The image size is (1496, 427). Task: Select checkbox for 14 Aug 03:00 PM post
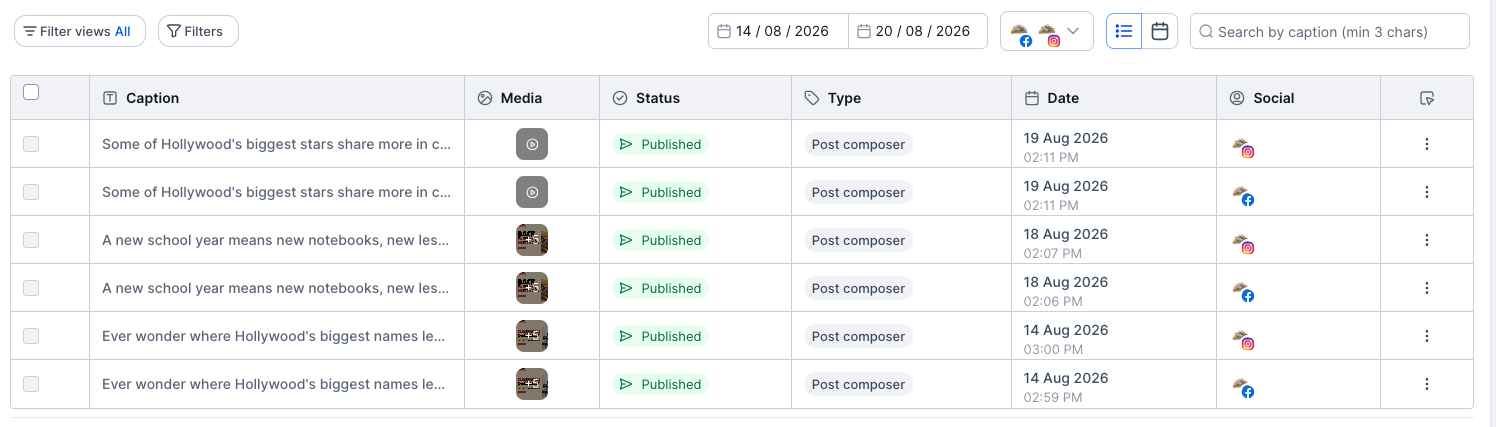31,336
